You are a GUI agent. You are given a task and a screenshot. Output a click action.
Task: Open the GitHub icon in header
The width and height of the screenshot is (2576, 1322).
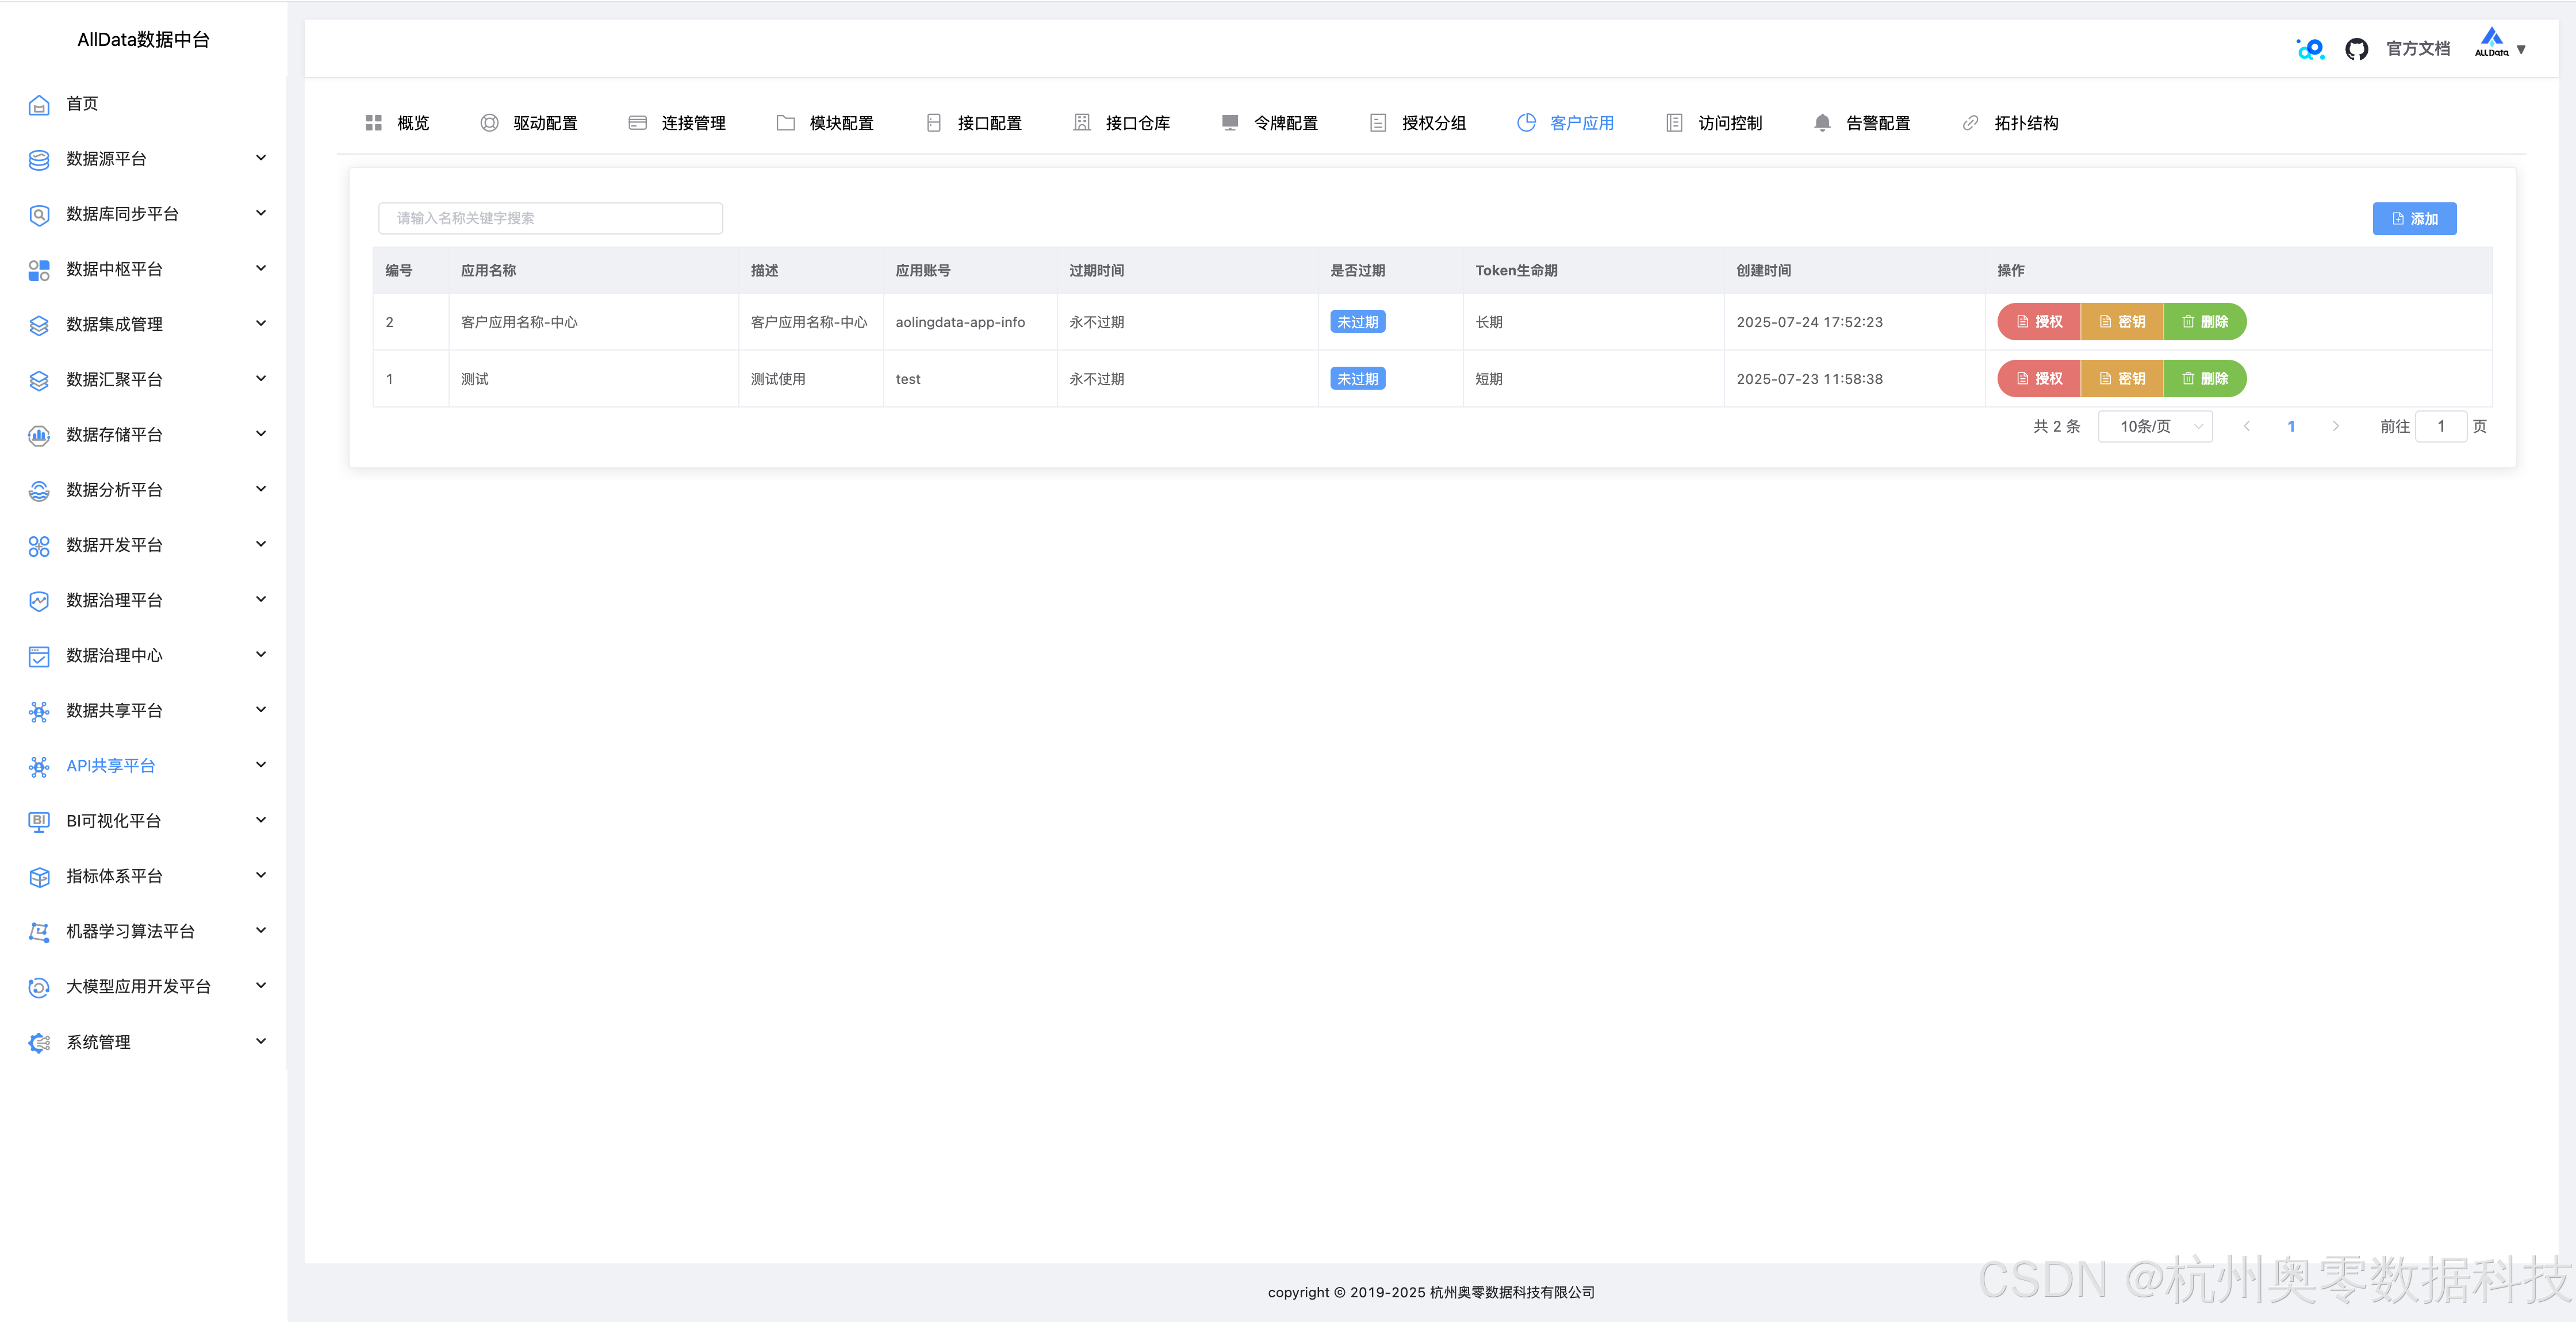click(2356, 49)
